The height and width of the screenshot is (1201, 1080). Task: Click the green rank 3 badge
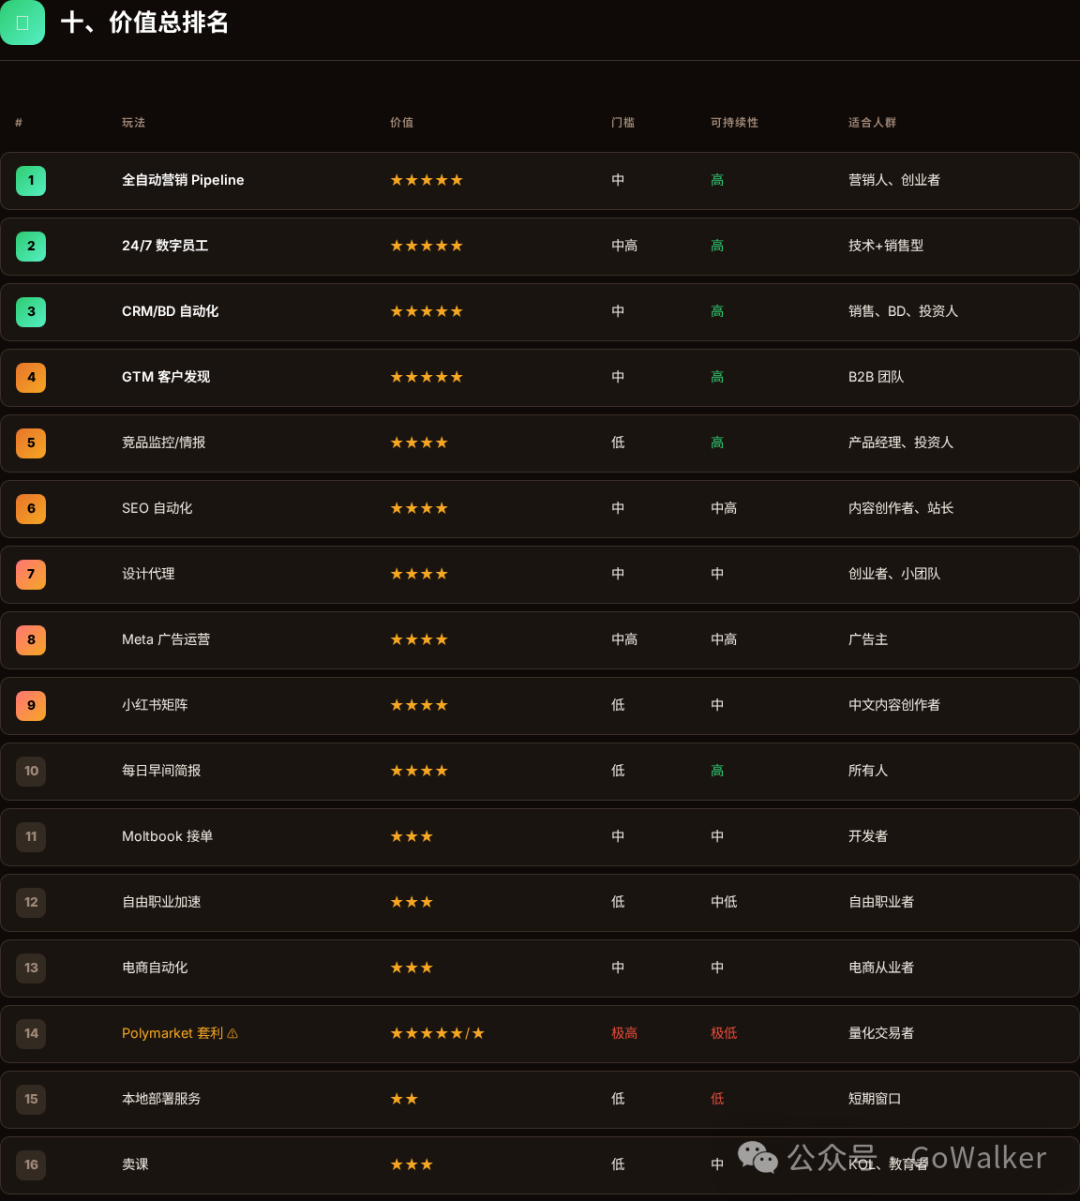[x=31, y=312]
